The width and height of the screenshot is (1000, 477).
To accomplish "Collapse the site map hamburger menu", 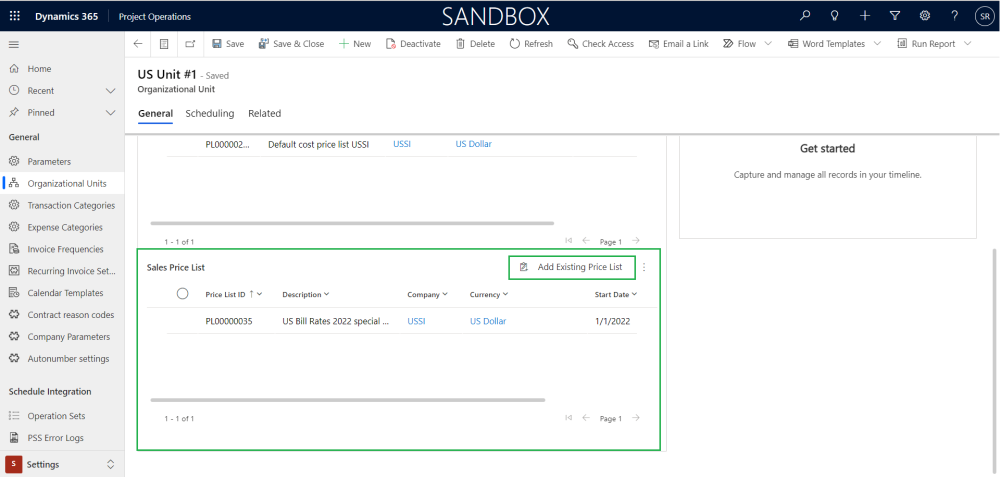I will tap(13, 44).
